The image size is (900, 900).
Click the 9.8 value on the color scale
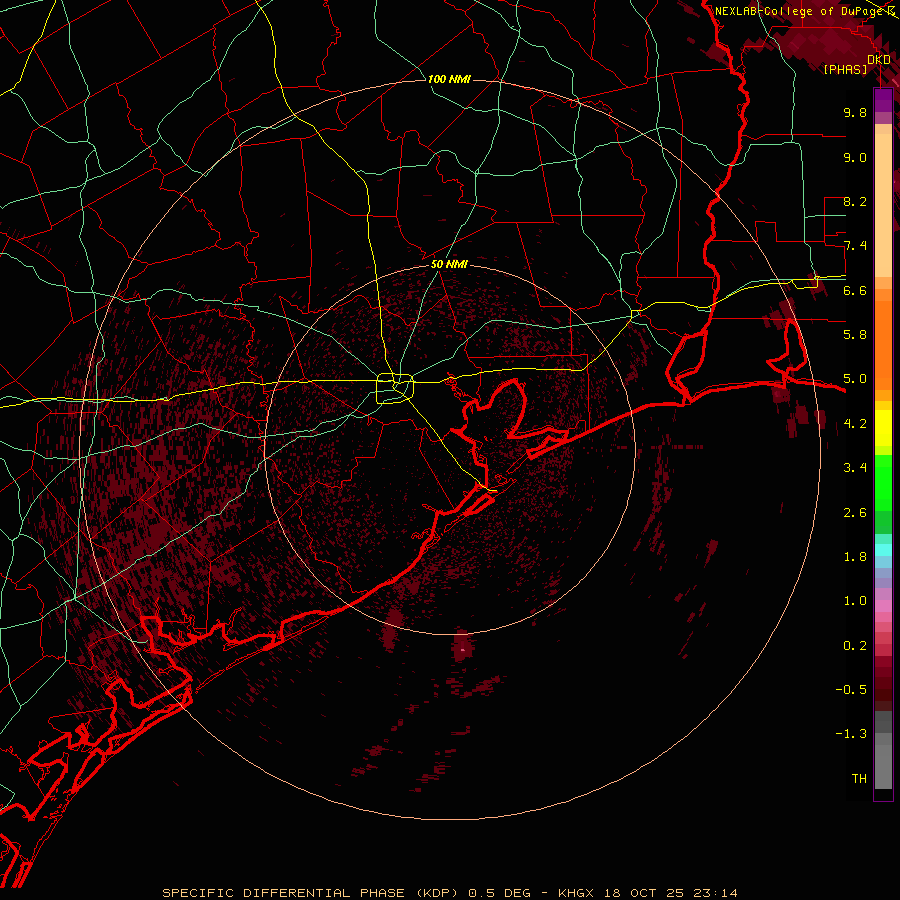pos(855,112)
